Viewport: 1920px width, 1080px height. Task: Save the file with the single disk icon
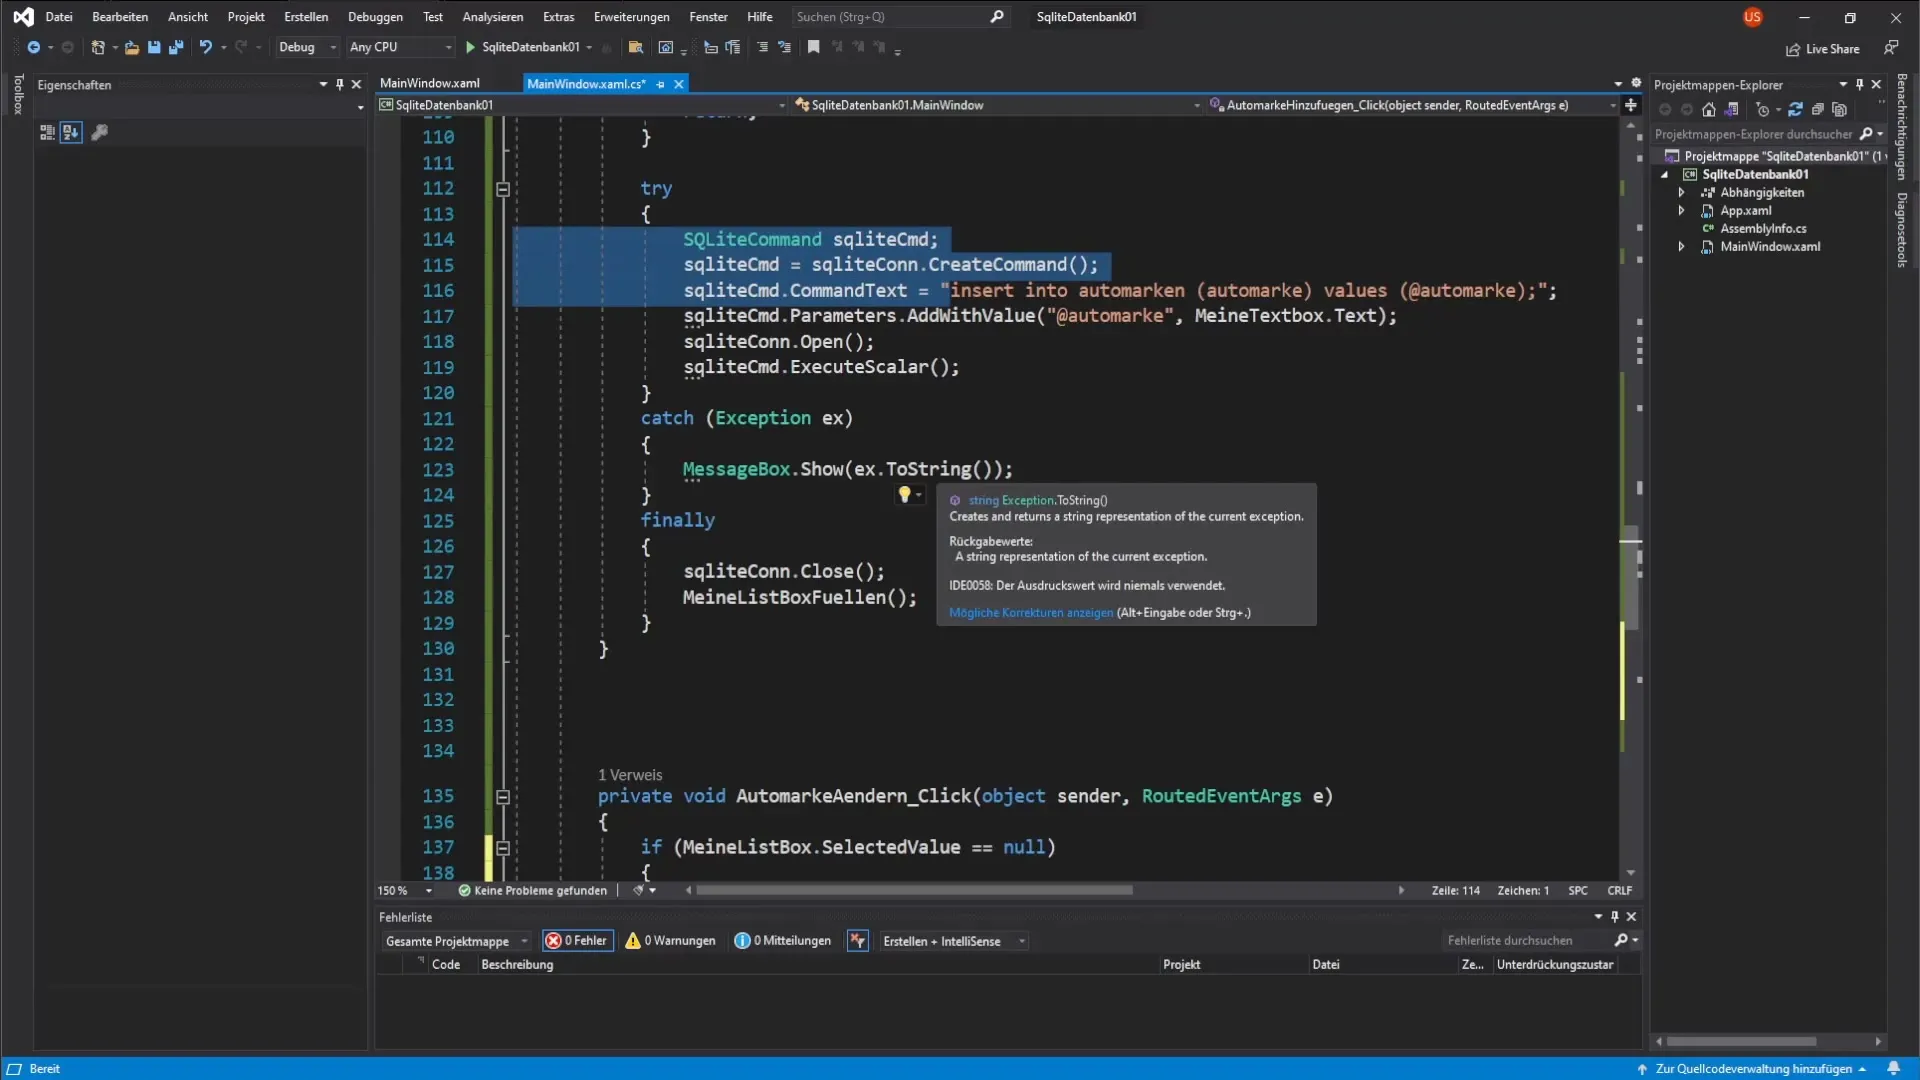154,47
